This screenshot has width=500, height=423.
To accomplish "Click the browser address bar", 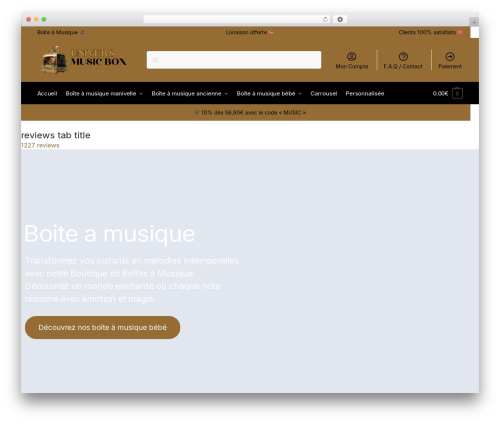I will tap(237, 19).
